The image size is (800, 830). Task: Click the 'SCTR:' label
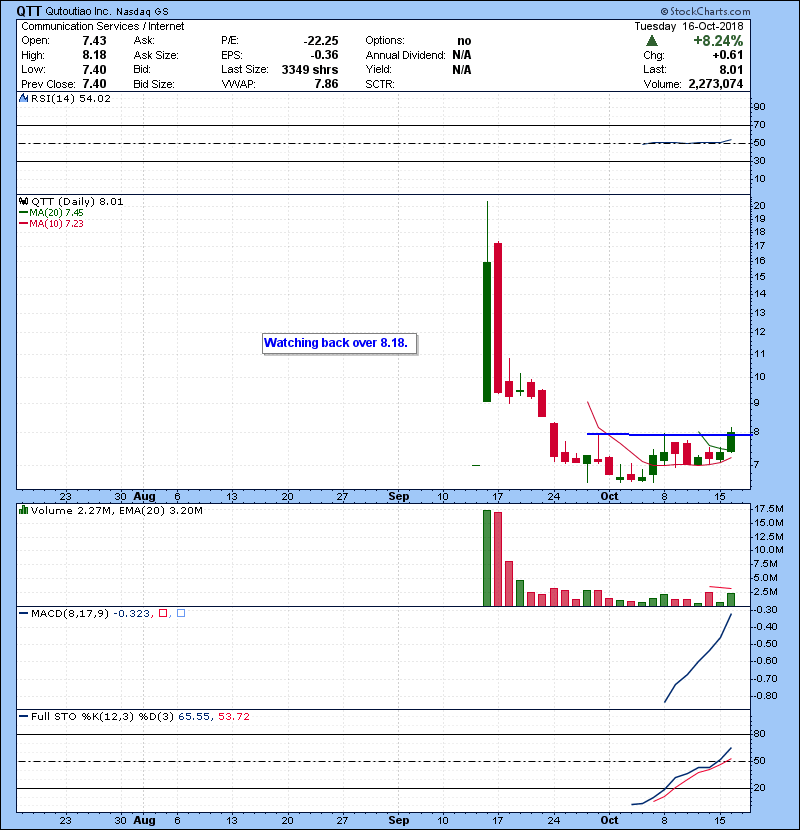[380, 84]
